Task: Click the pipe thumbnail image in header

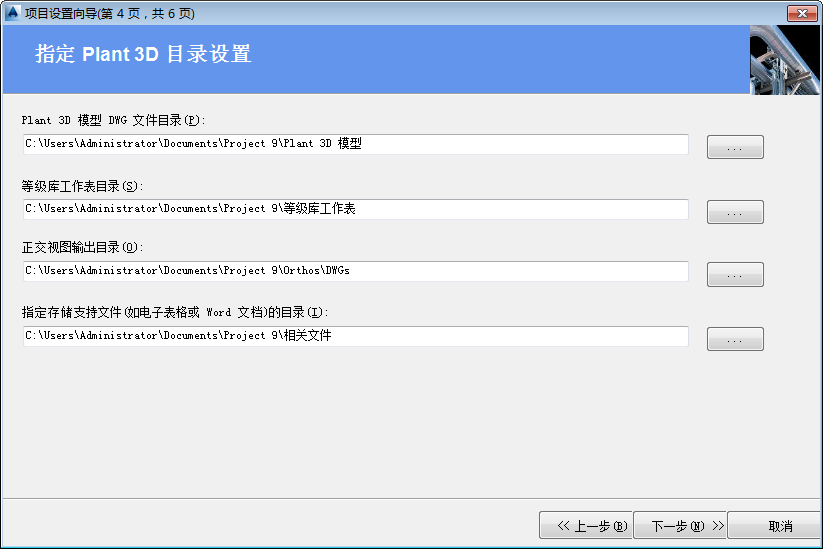Action: (784, 60)
